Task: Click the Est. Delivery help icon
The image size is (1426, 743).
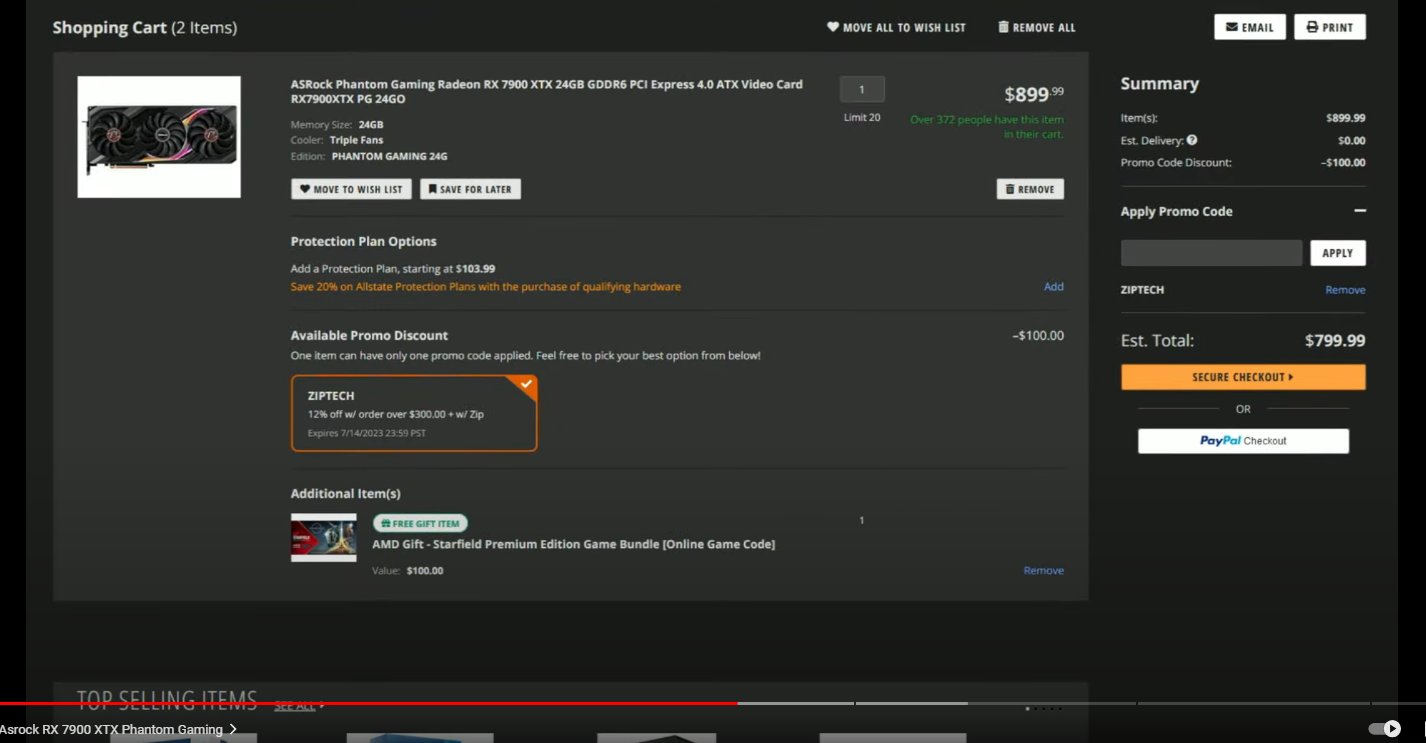Action: (1192, 141)
